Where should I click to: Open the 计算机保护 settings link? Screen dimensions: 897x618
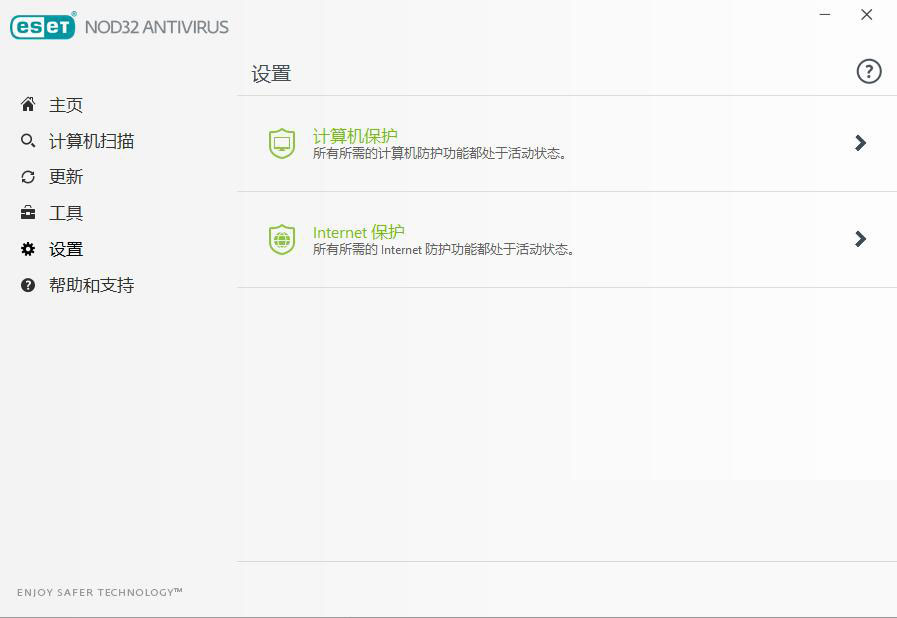(x=355, y=136)
